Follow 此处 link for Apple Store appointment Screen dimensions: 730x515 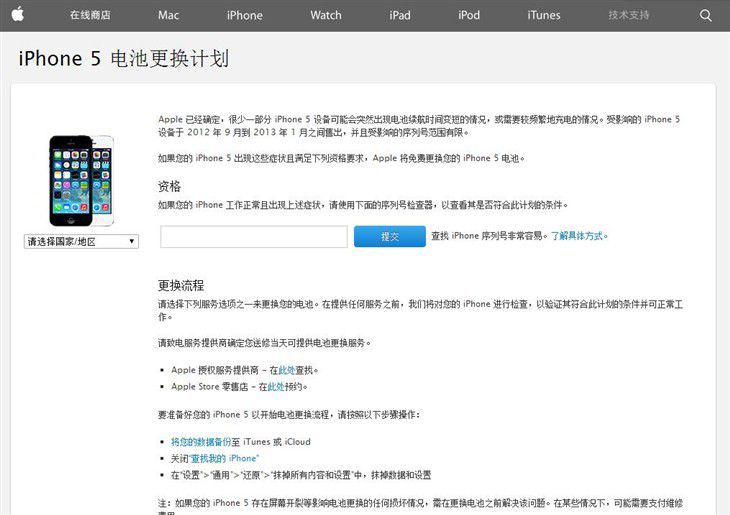[276, 387]
